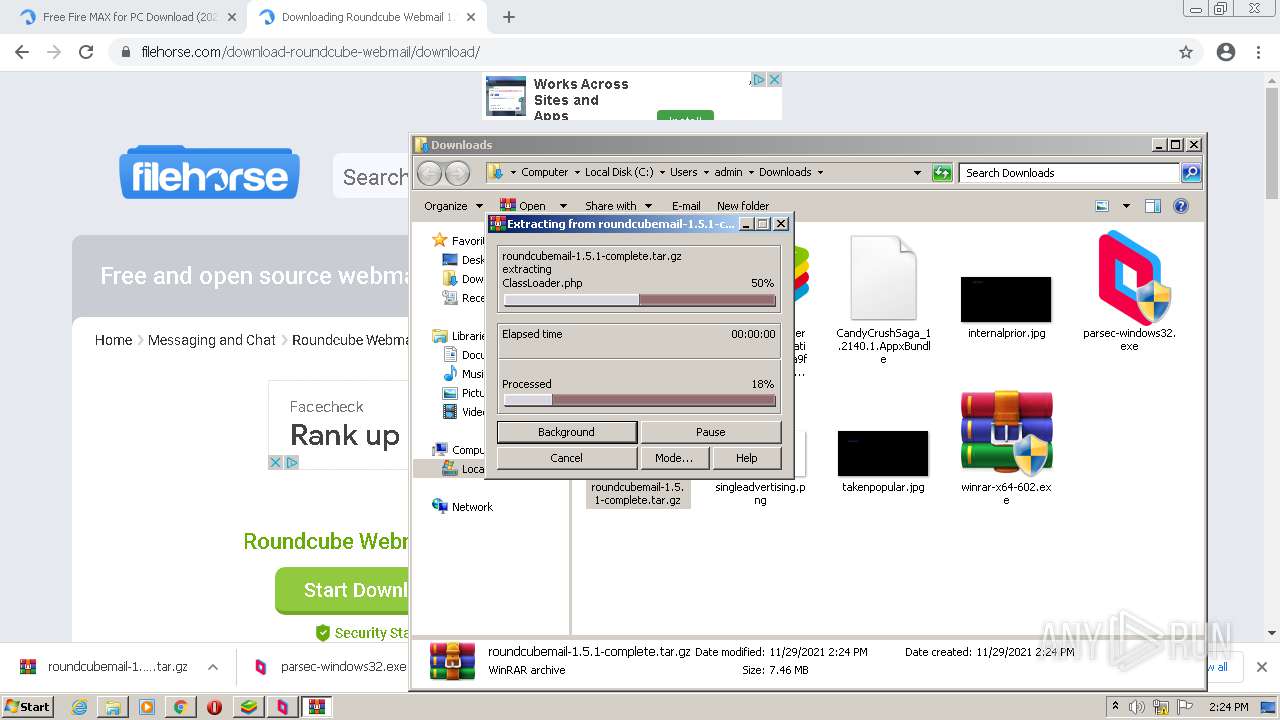Click parsec-windows32.exe in downloads bar

point(343,667)
